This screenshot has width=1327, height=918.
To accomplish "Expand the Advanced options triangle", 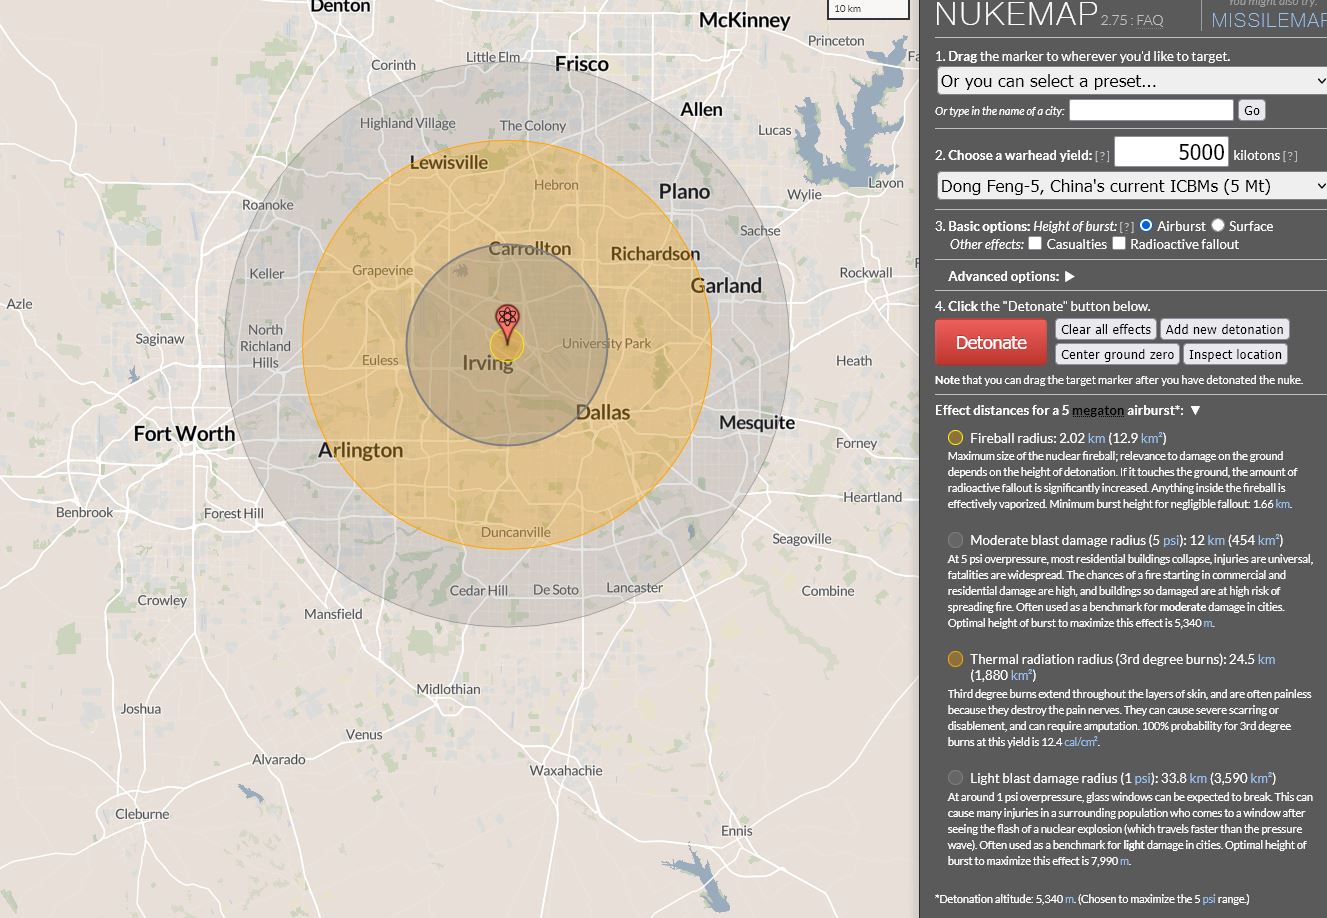I will pyautogui.click(x=1069, y=276).
